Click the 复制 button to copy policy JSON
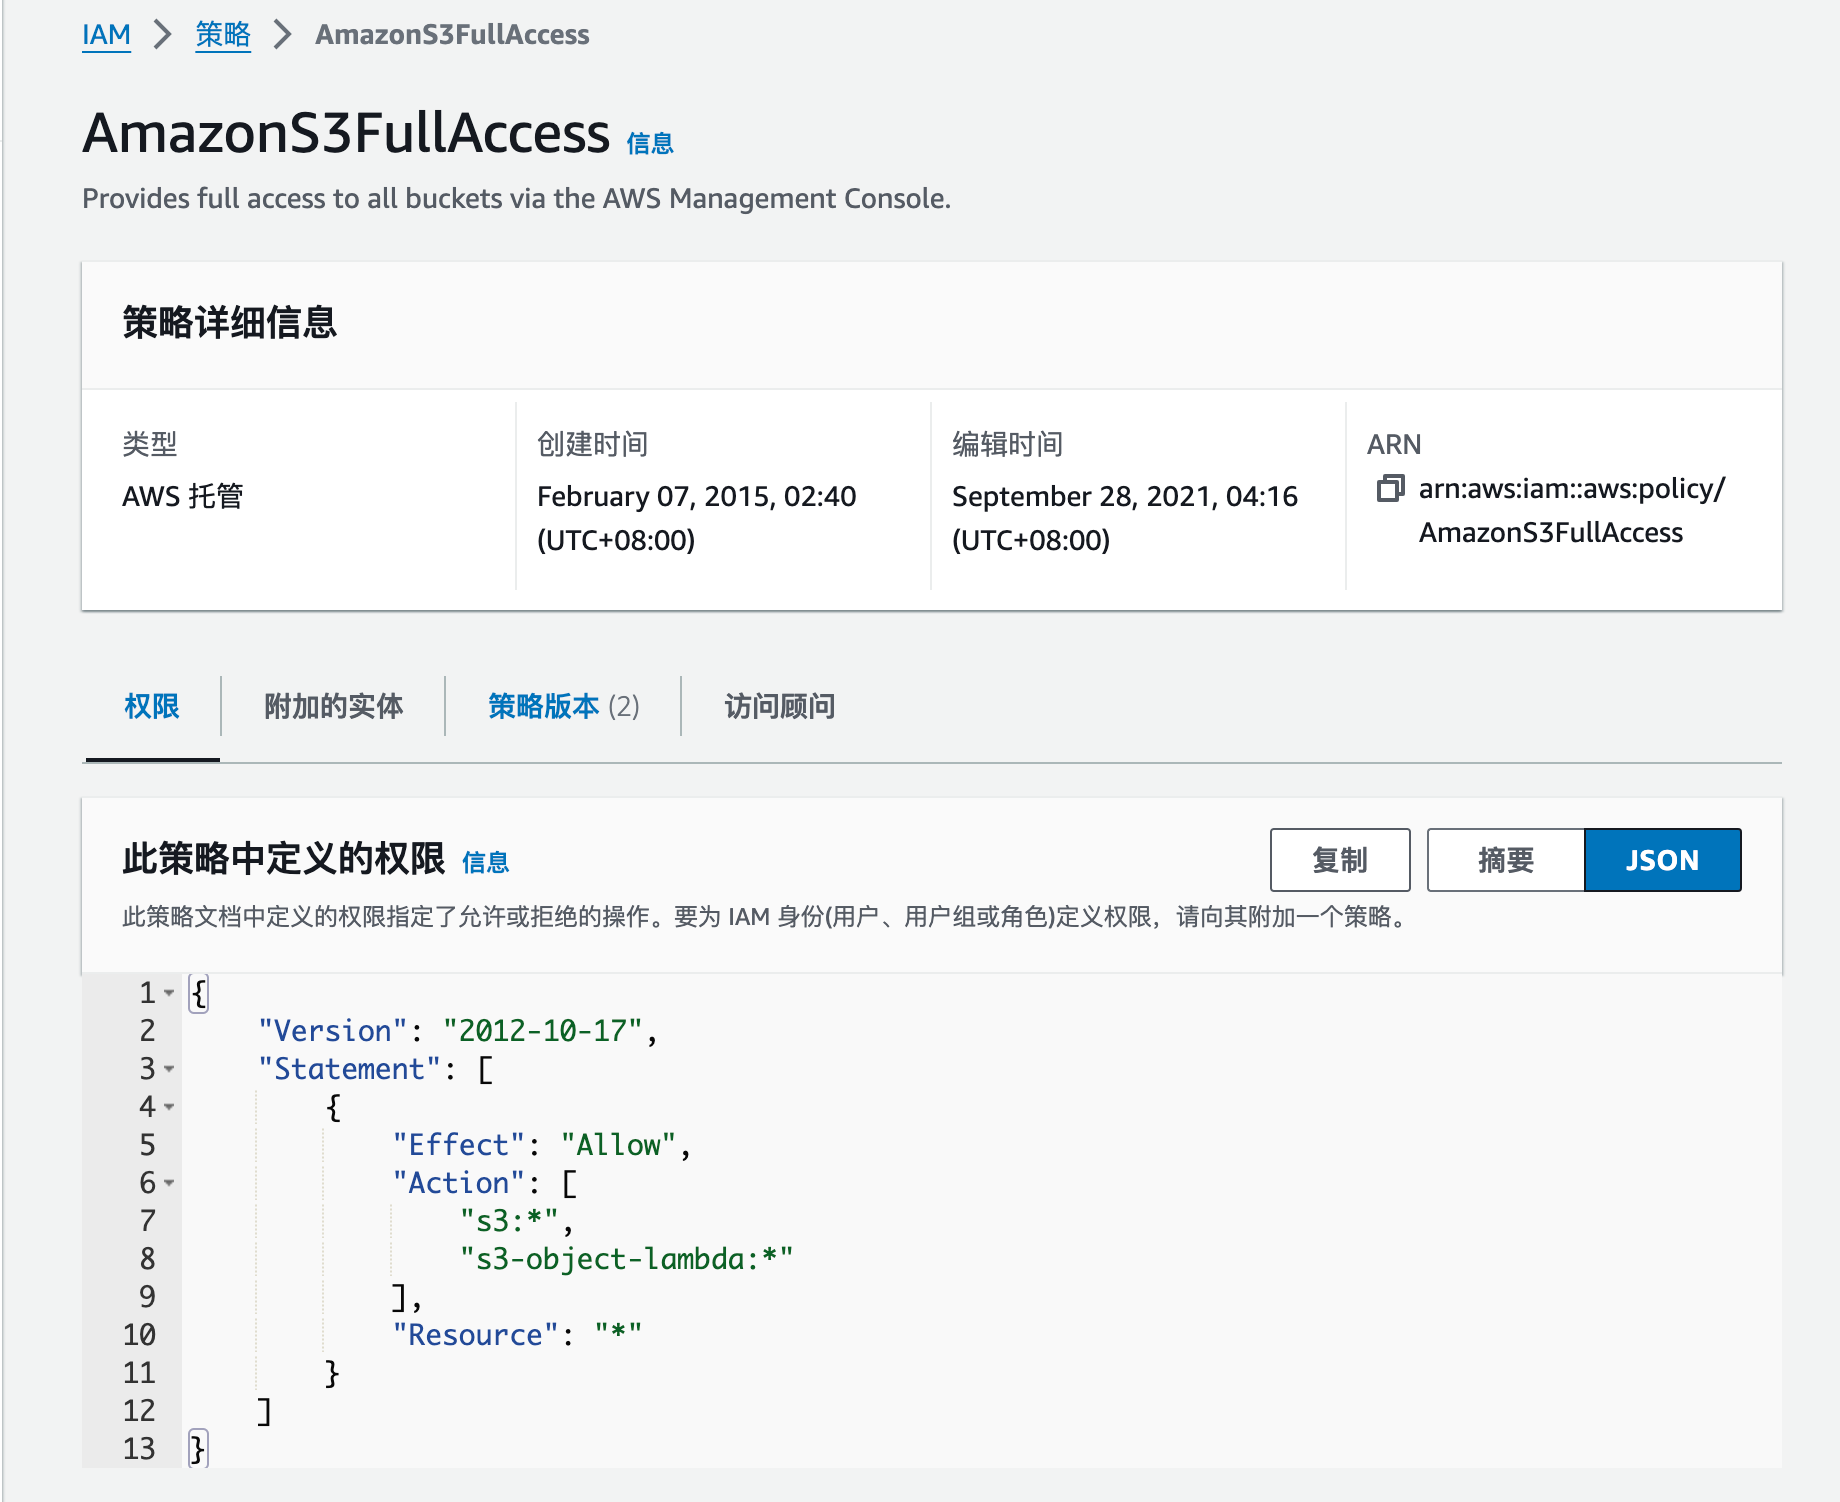 (1340, 860)
